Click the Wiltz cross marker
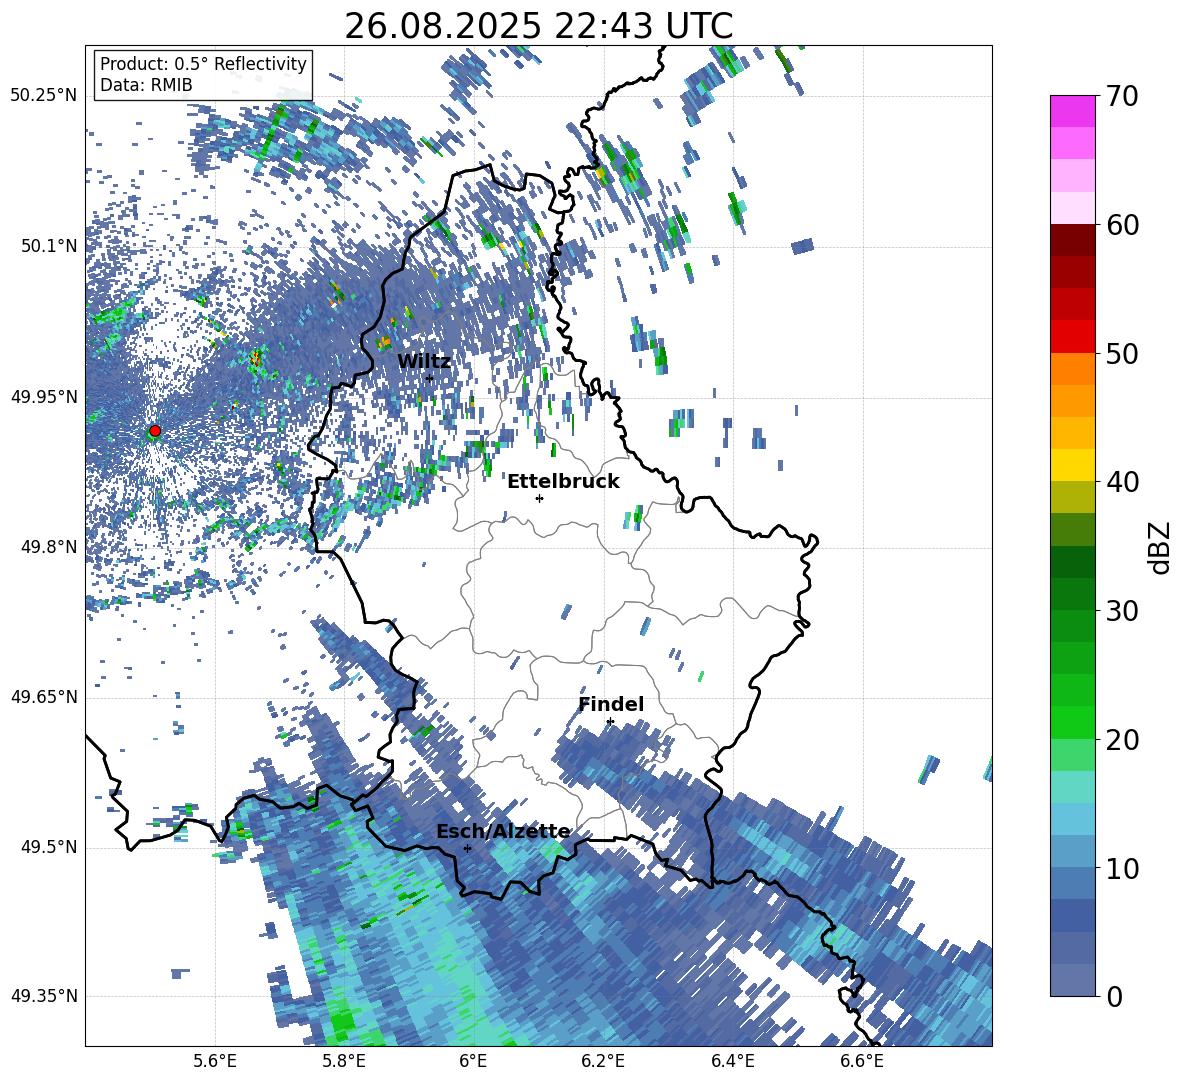 [430, 378]
